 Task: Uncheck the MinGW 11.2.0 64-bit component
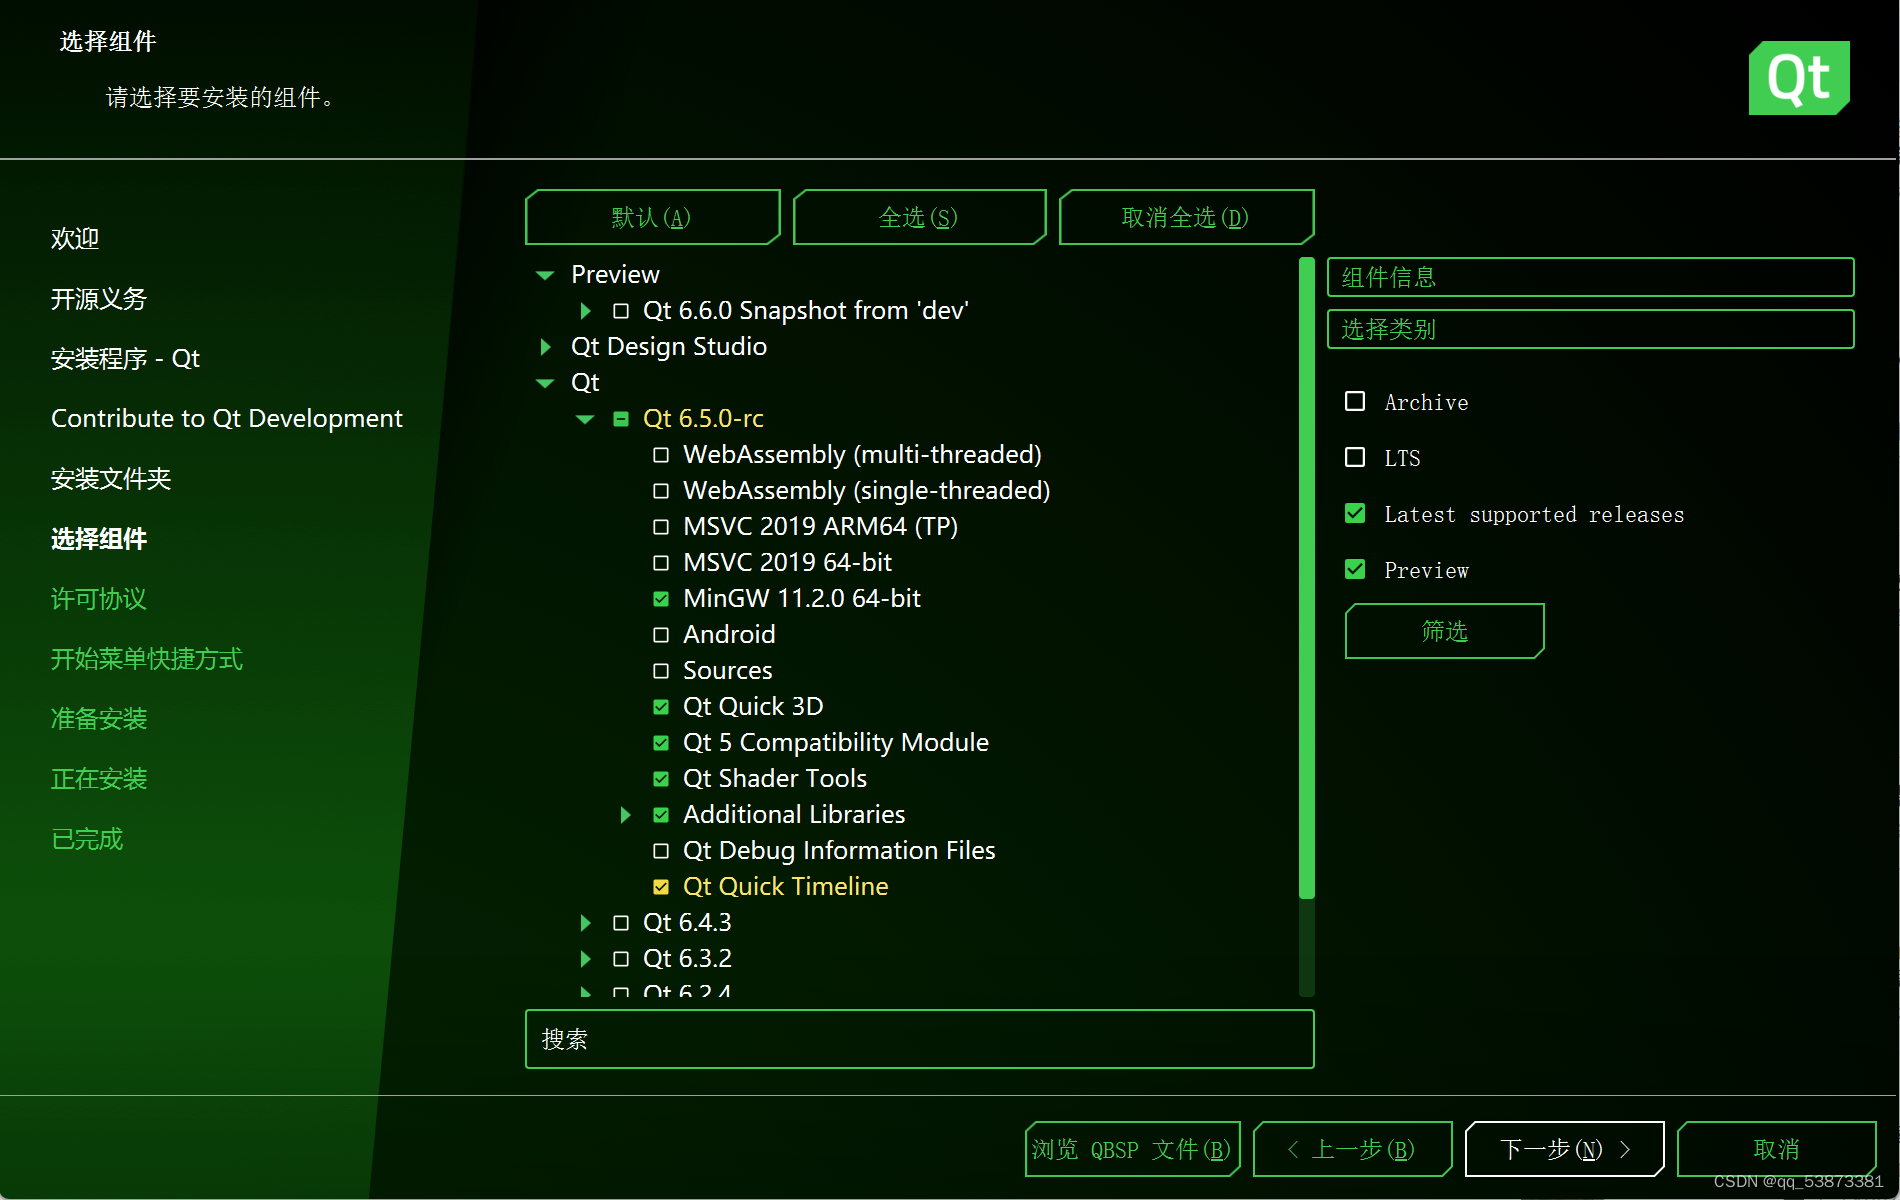coord(661,599)
